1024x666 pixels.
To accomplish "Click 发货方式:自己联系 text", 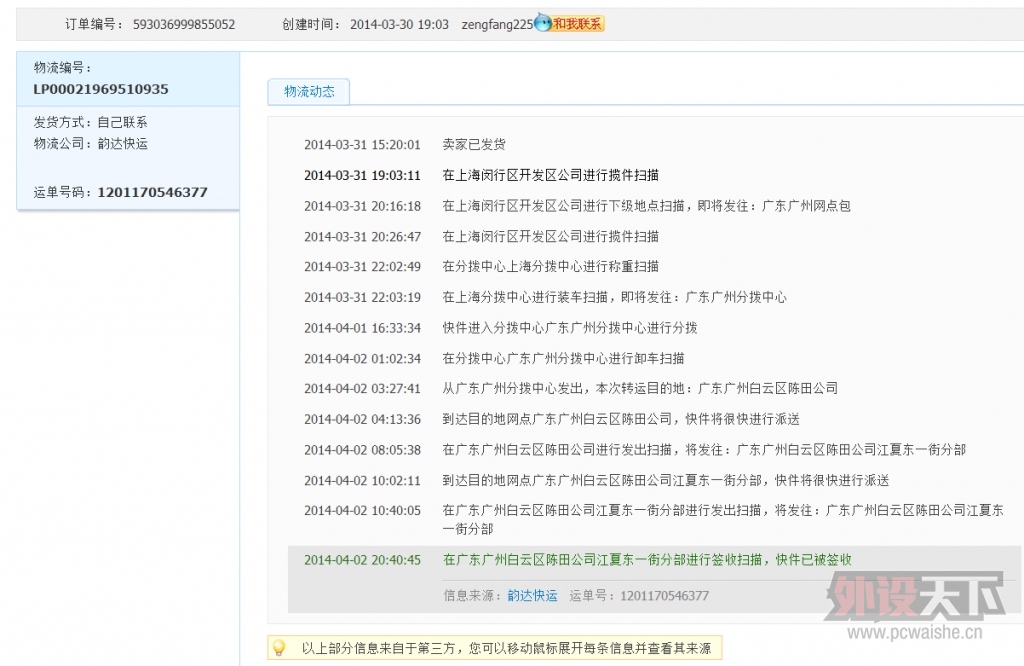I will point(90,122).
